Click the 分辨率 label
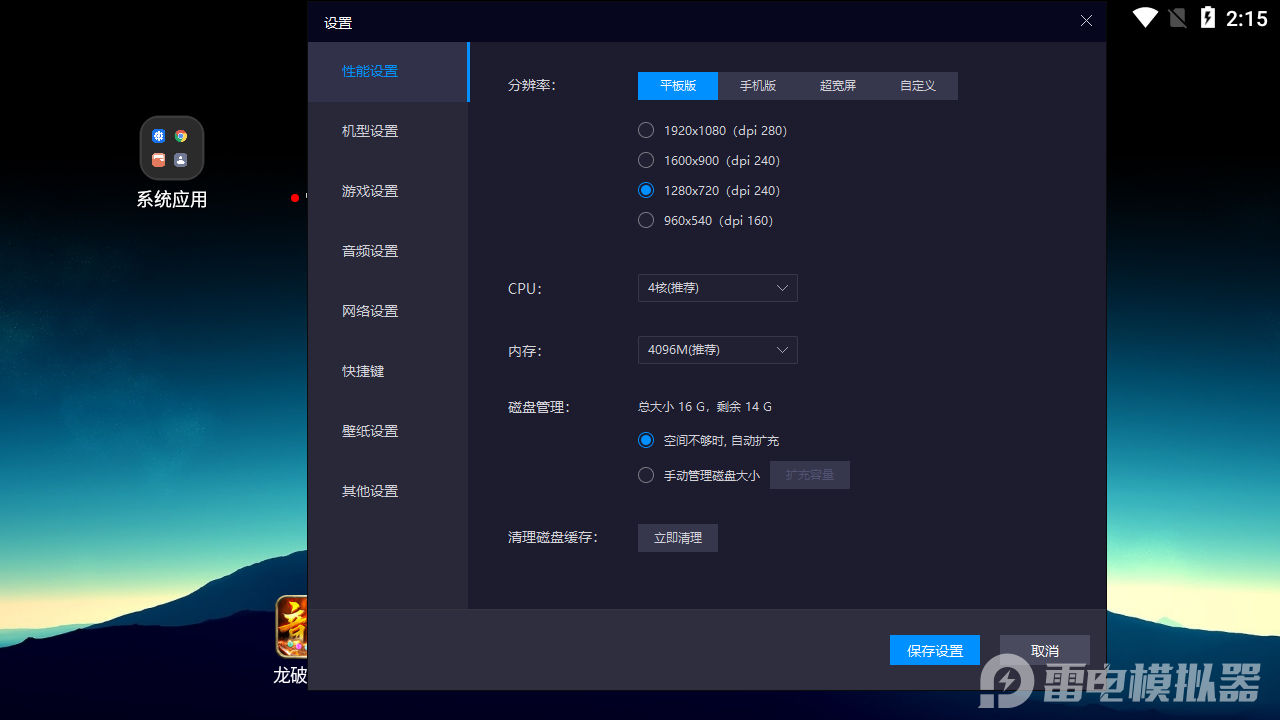The image size is (1280, 720). 532,85
